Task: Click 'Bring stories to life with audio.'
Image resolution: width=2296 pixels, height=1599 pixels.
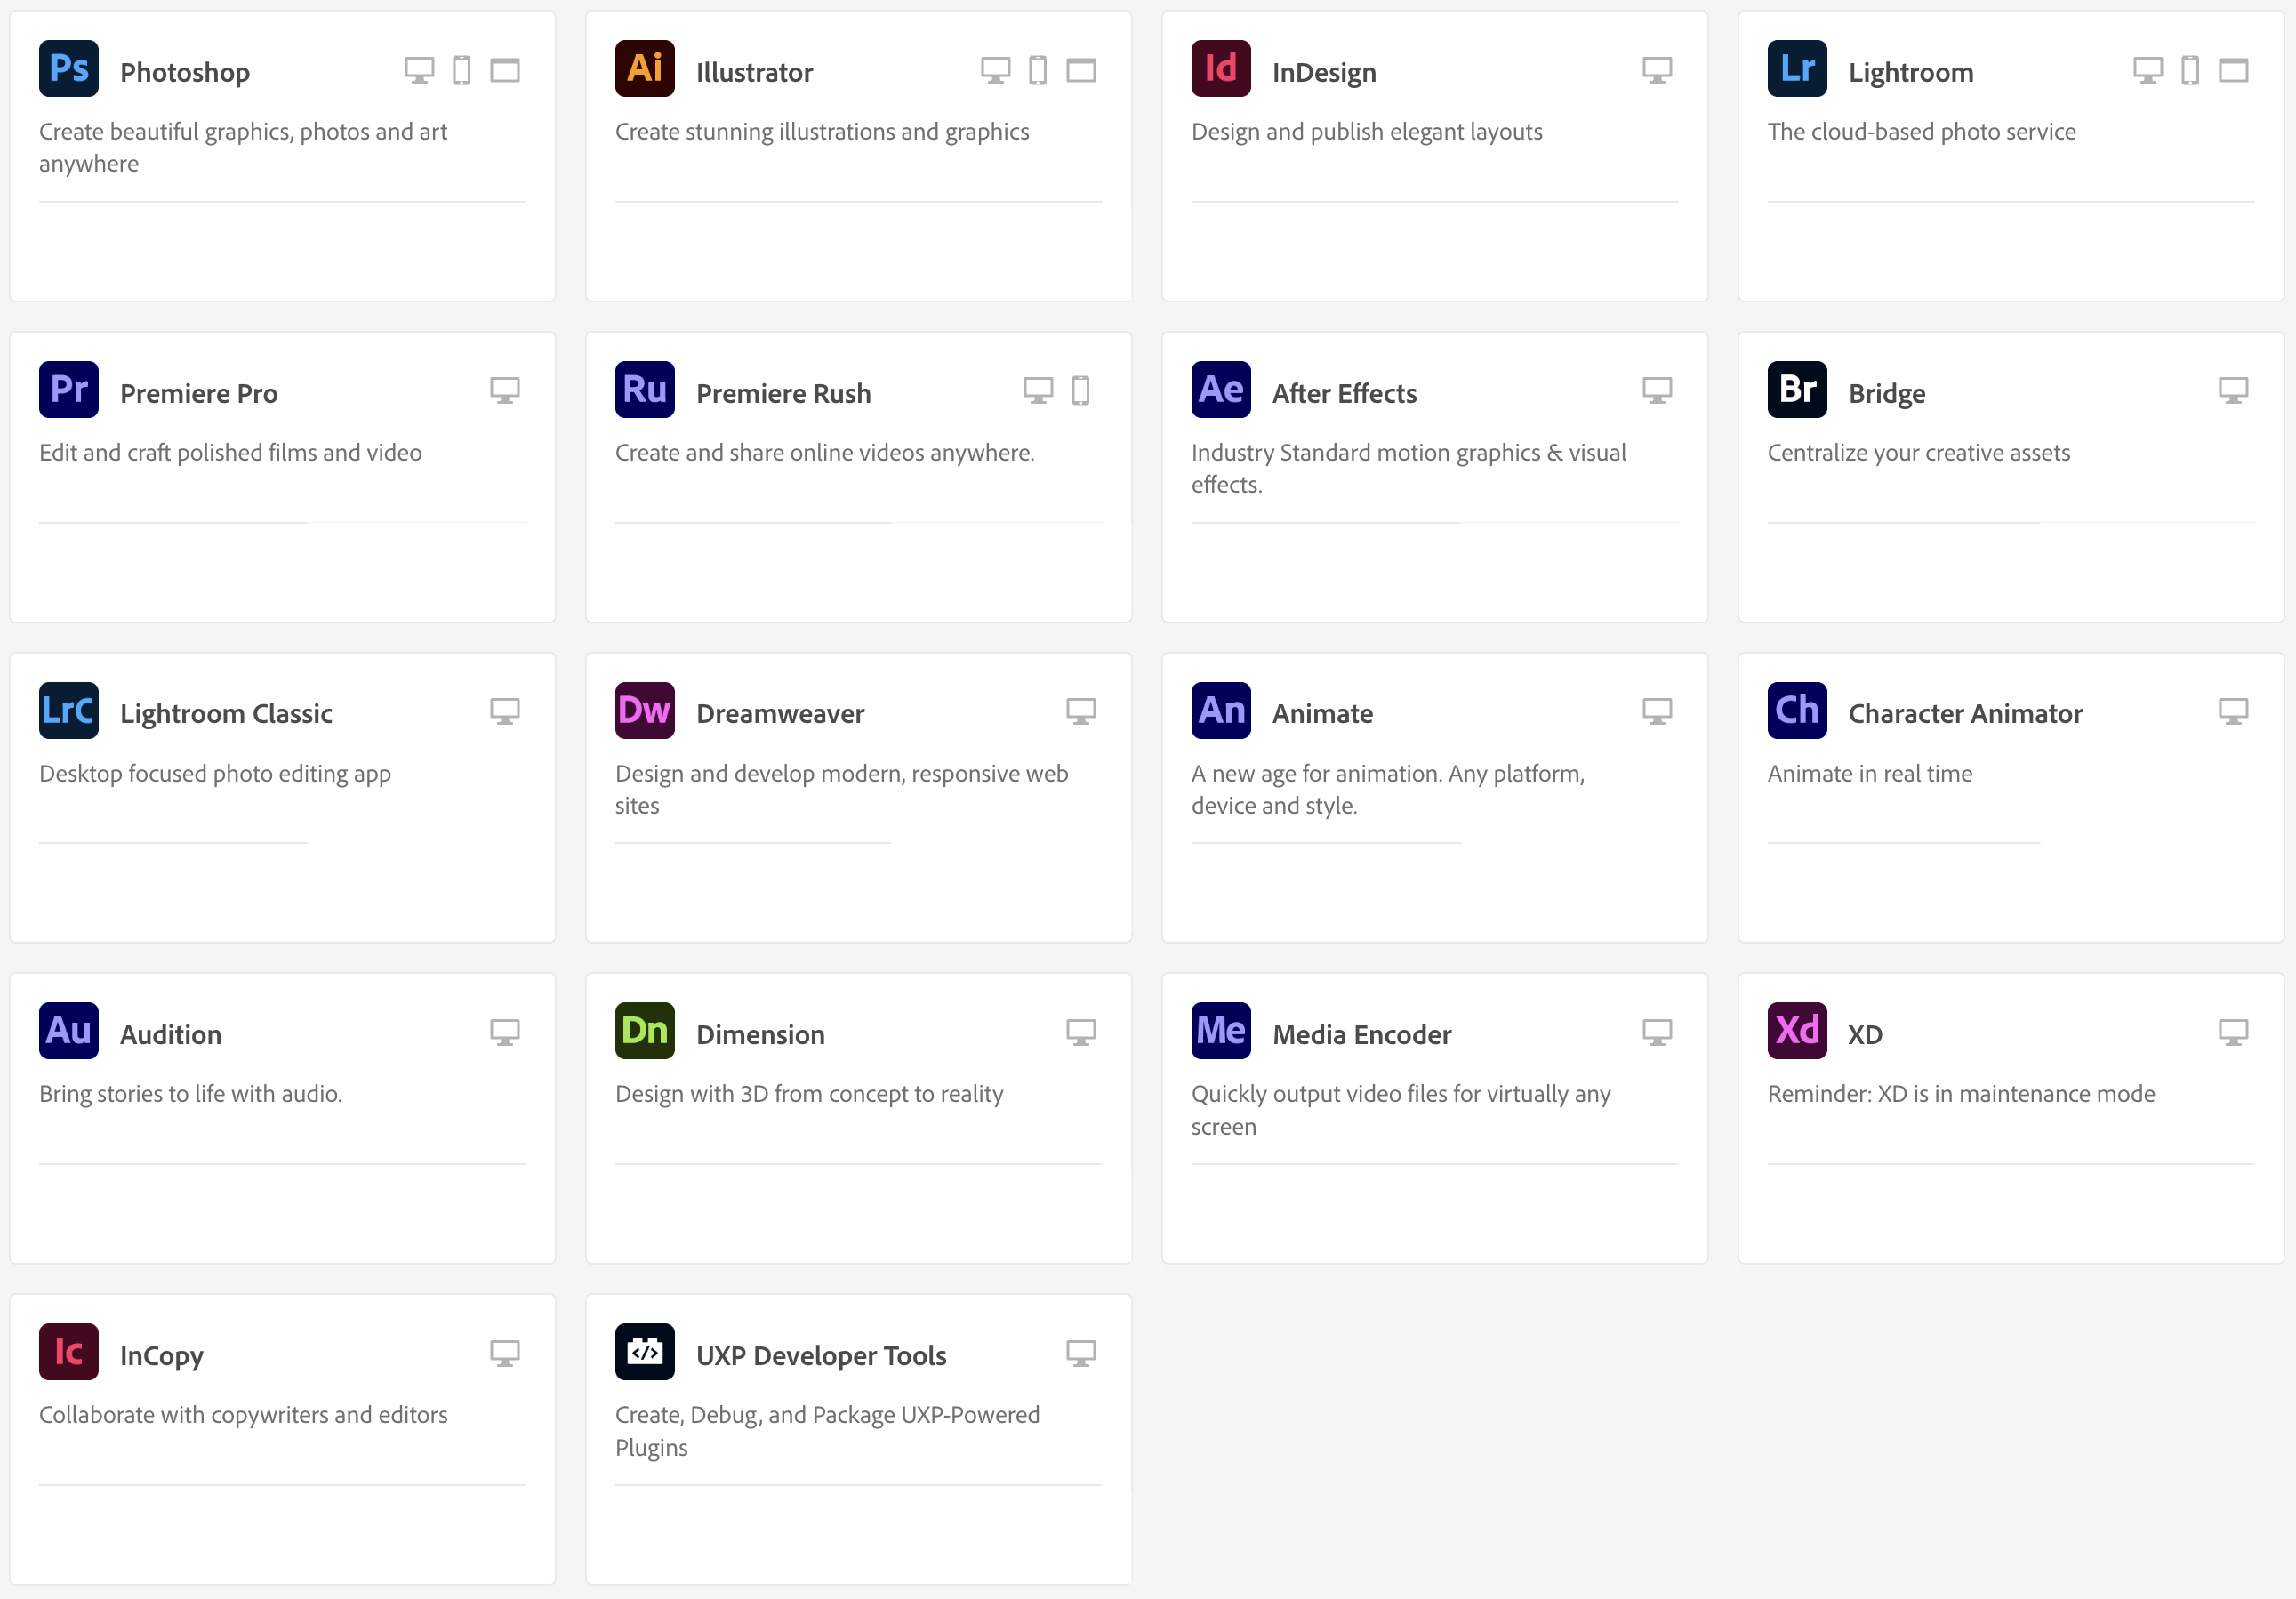Action: 191,1094
